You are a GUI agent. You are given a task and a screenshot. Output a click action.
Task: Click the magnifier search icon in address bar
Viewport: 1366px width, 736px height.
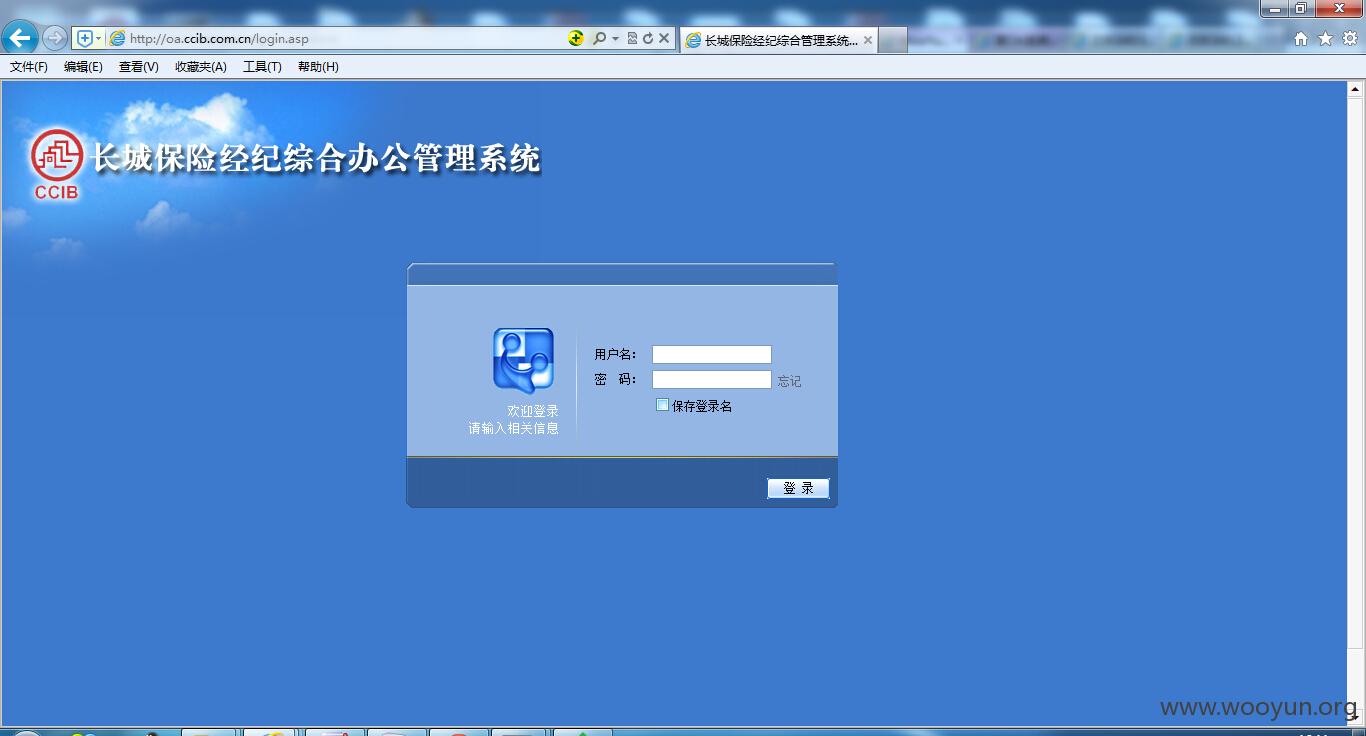(x=599, y=38)
